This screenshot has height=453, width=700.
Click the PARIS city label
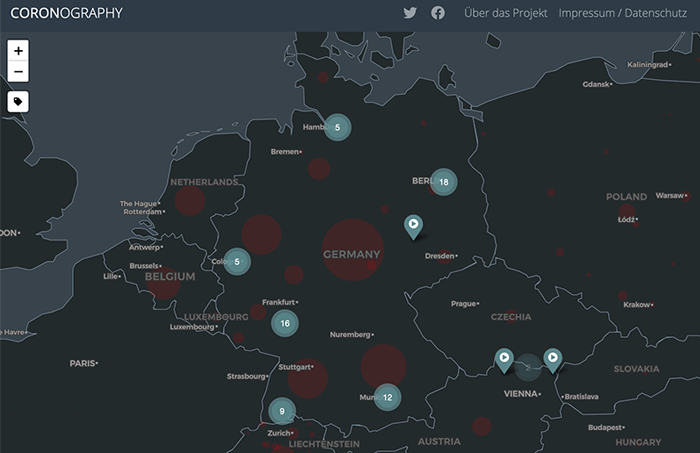(x=83, y=363)
